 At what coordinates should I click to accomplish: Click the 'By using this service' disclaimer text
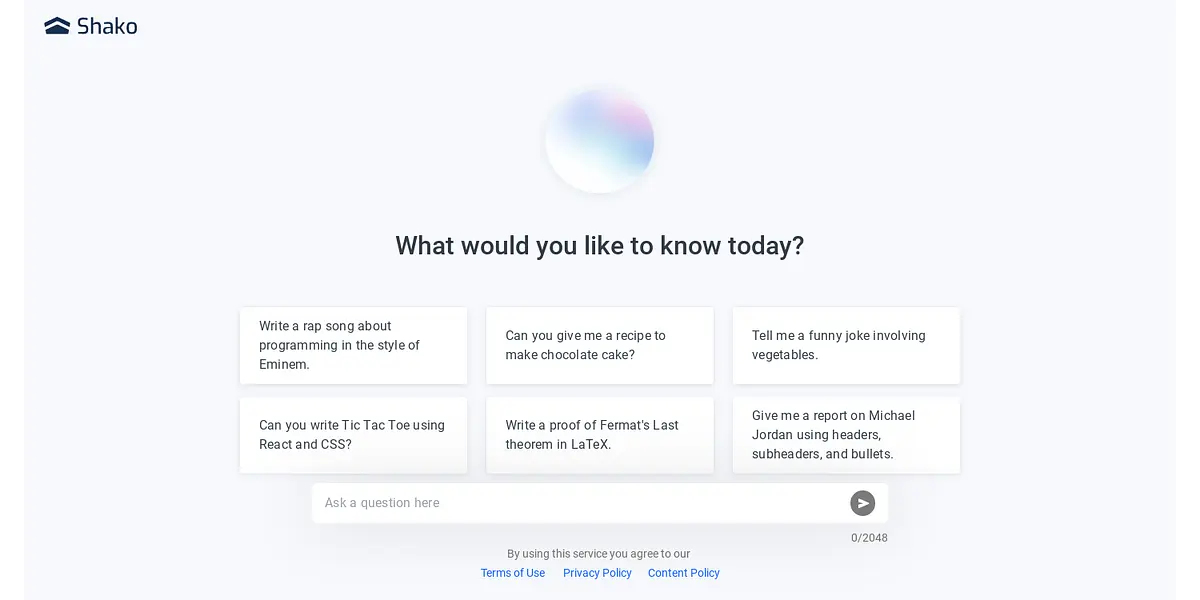click(x=598, y=554)
